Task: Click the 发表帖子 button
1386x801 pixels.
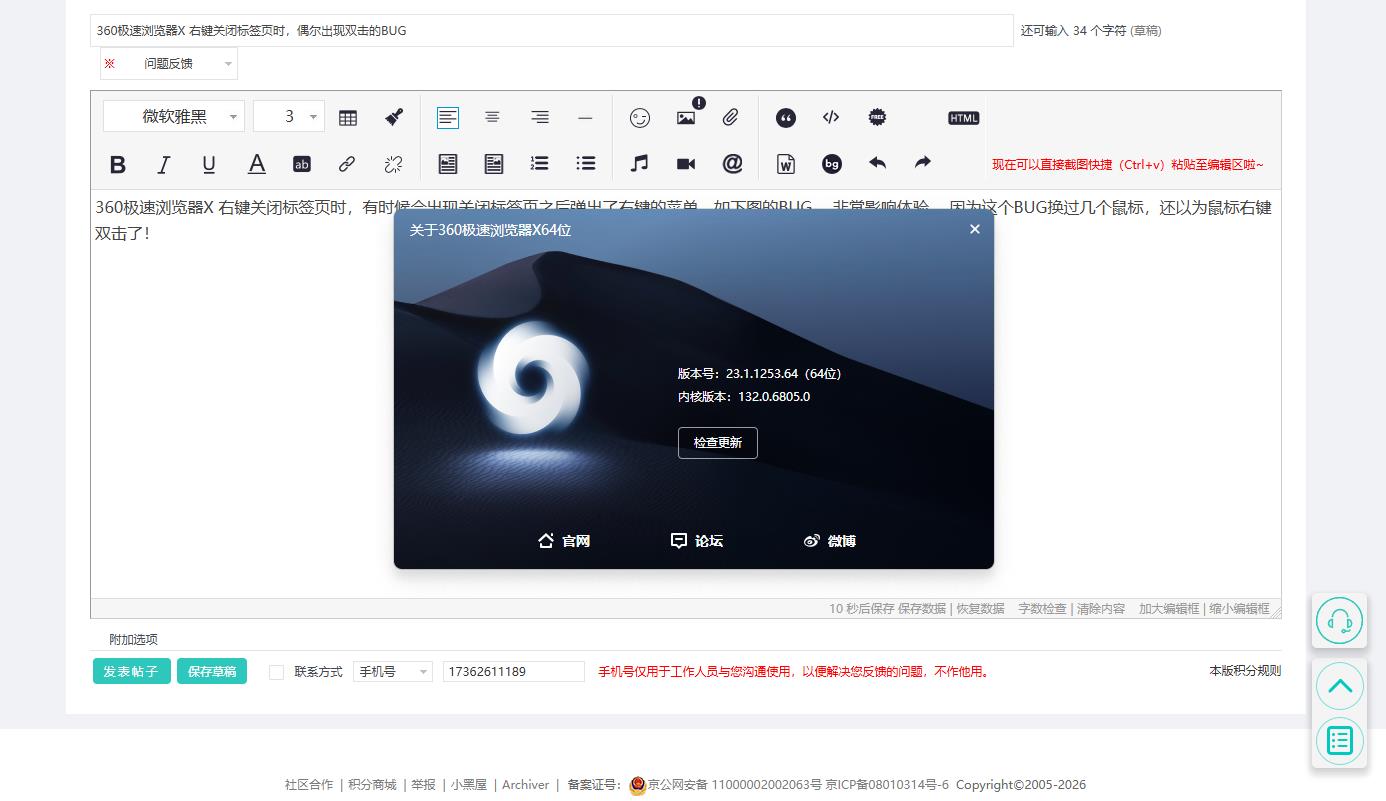Action: tap(132, 671)
